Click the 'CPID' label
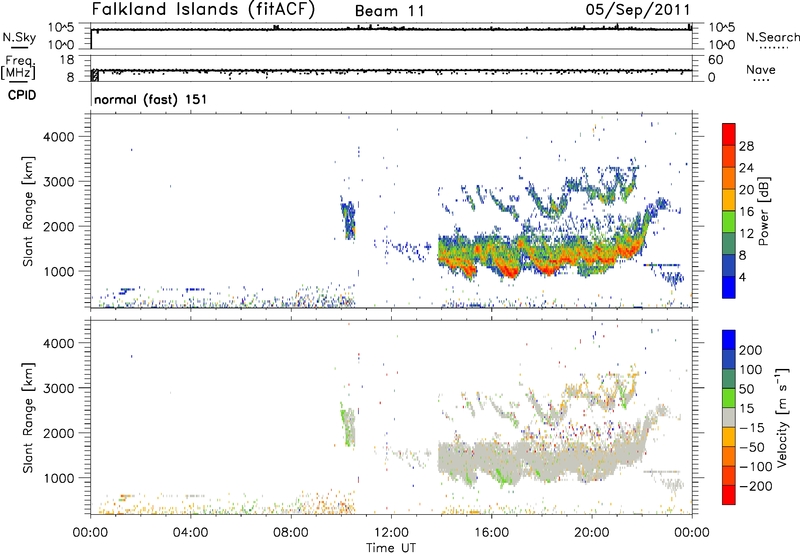Image resolution: width=800 pixels, height=554 pixels. 22,95
